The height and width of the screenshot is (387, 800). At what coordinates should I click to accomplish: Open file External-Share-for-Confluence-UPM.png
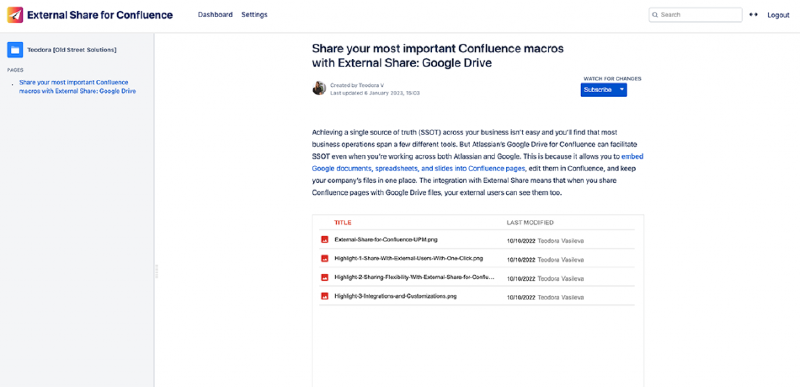386,239
